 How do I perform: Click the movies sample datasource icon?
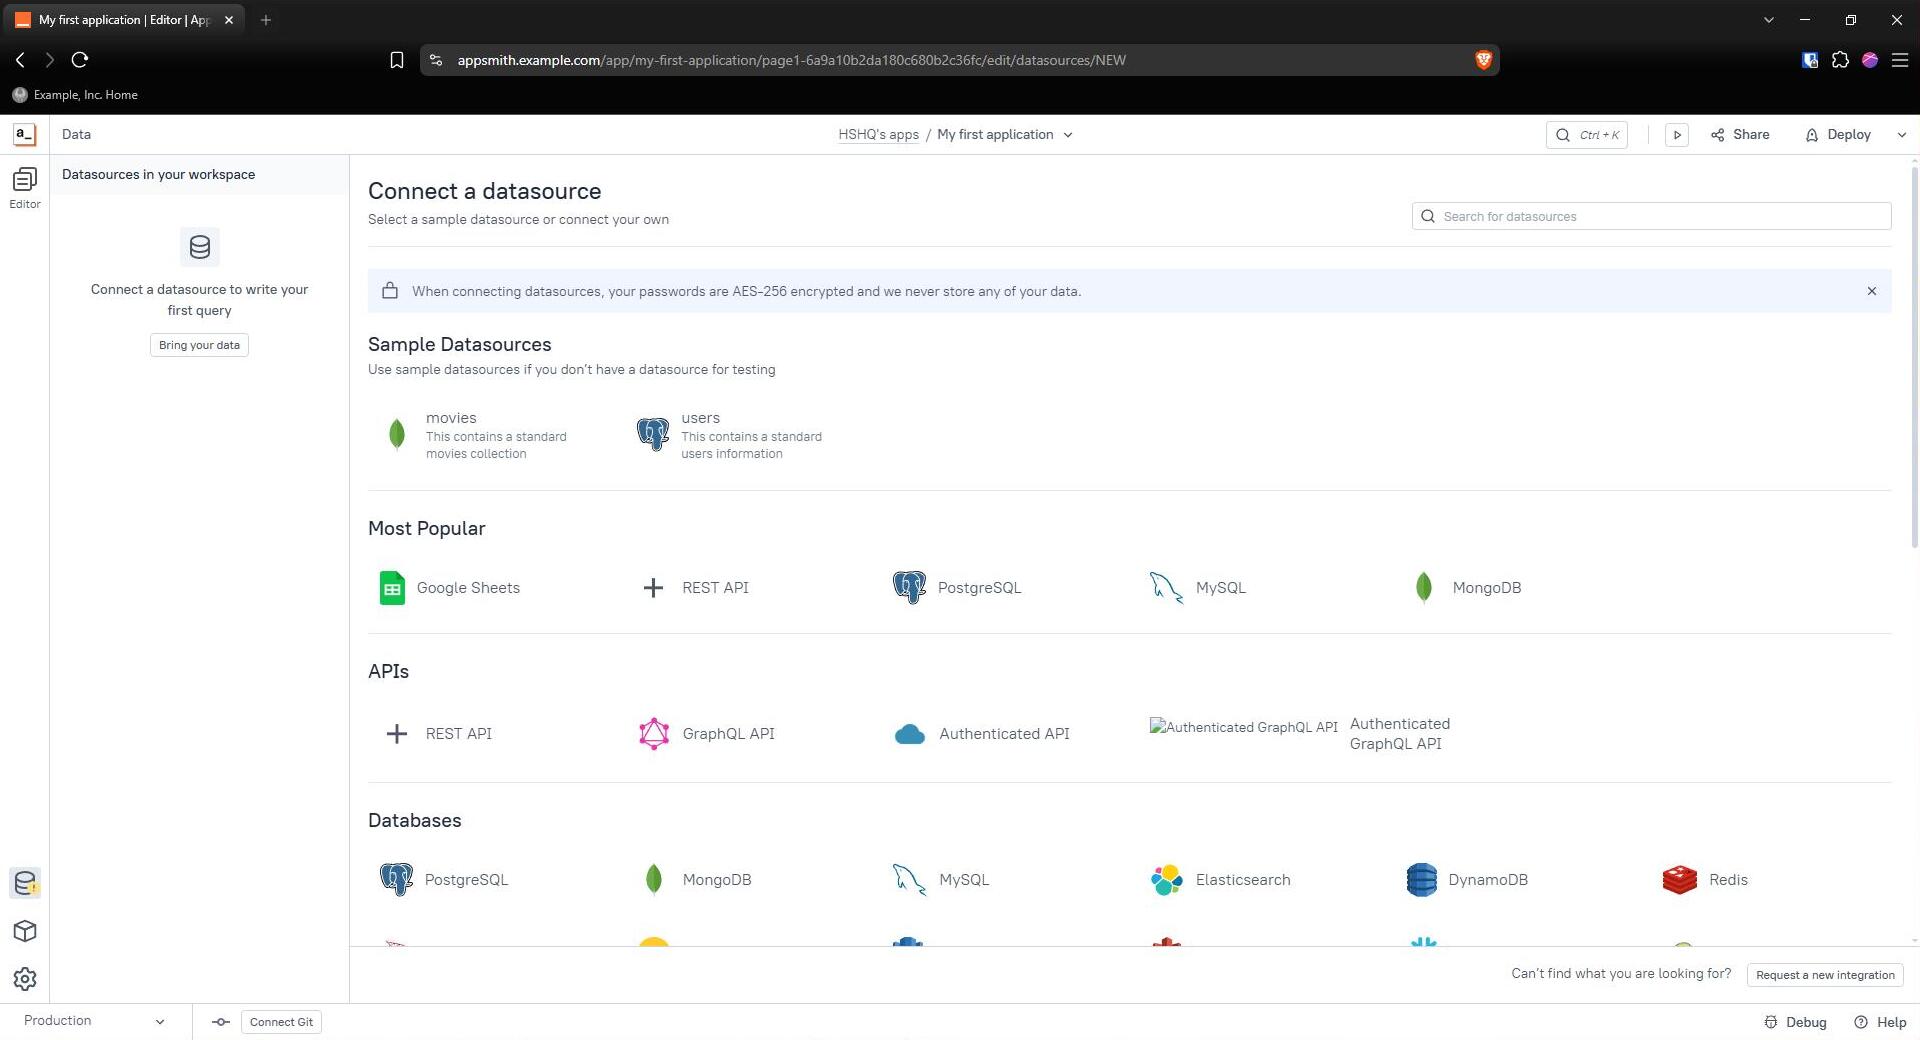(397, 434)
